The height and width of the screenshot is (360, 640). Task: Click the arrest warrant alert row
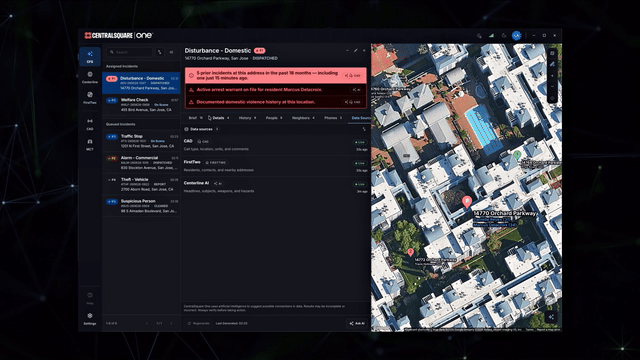pos(276,90)
